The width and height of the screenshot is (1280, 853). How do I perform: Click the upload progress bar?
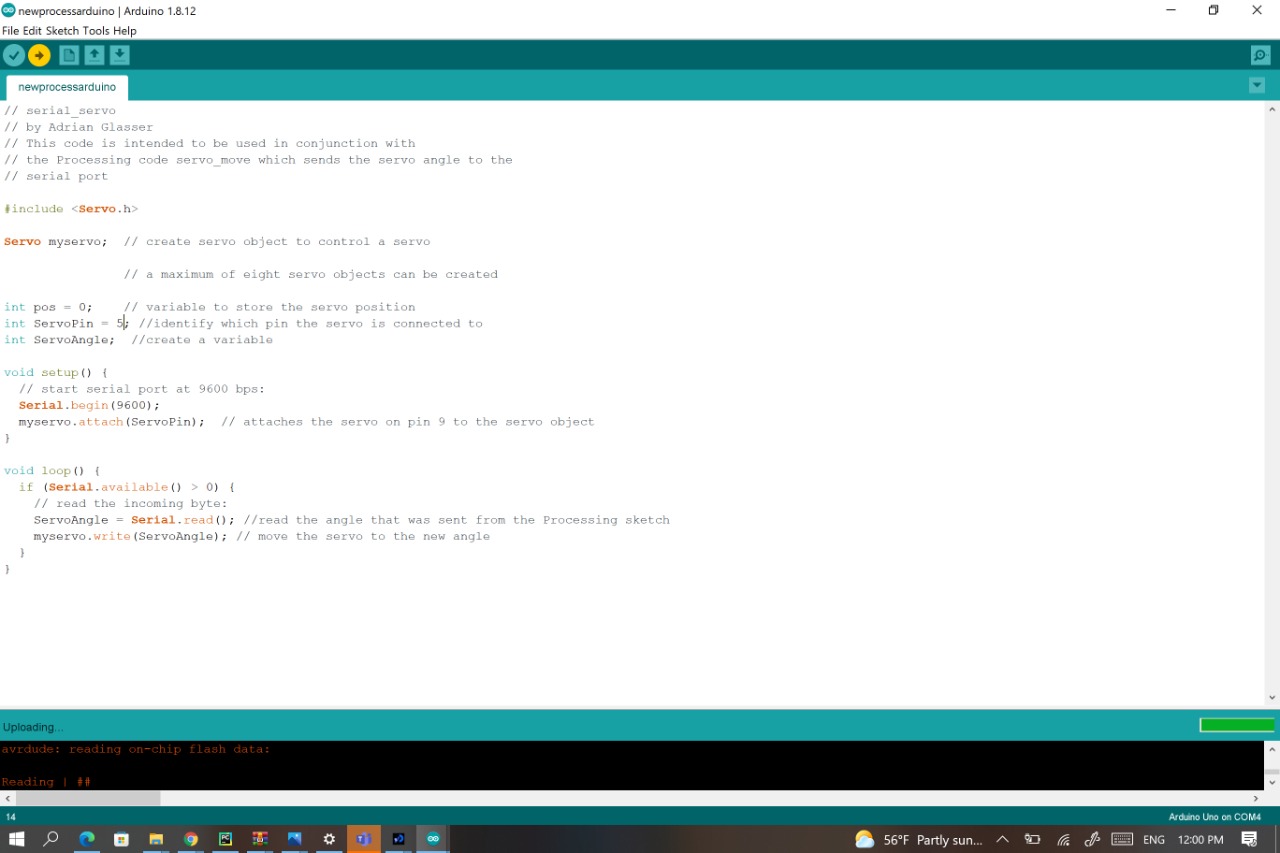(x=1237, y=725)
